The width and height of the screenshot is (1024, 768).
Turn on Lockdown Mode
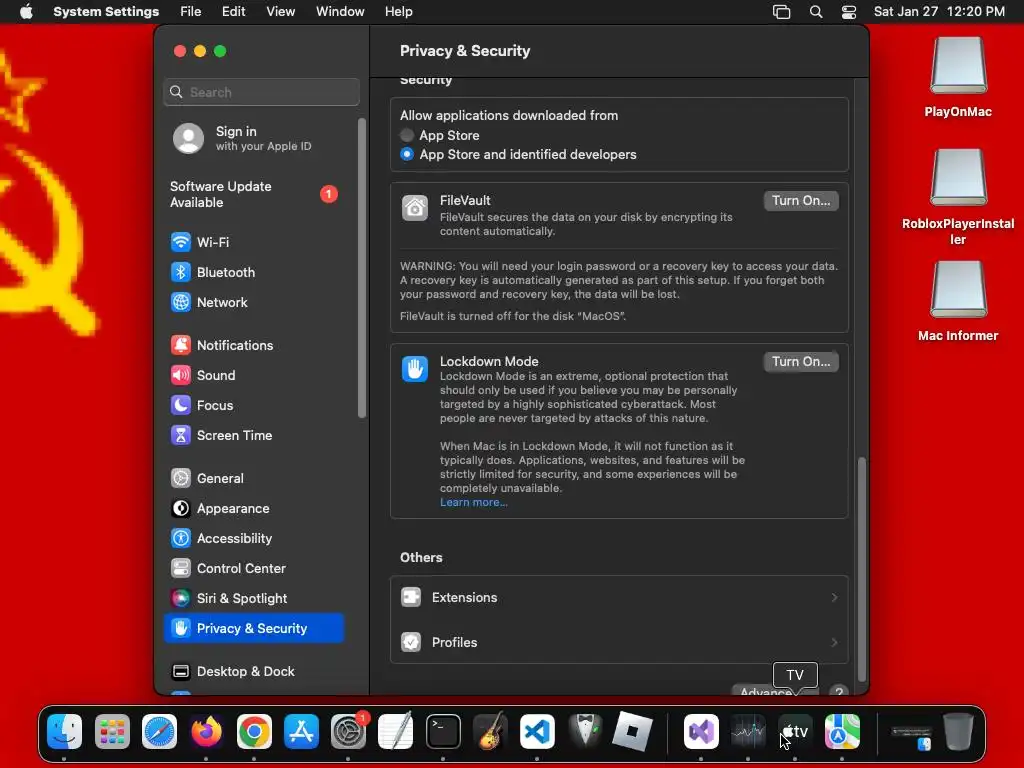801,361
